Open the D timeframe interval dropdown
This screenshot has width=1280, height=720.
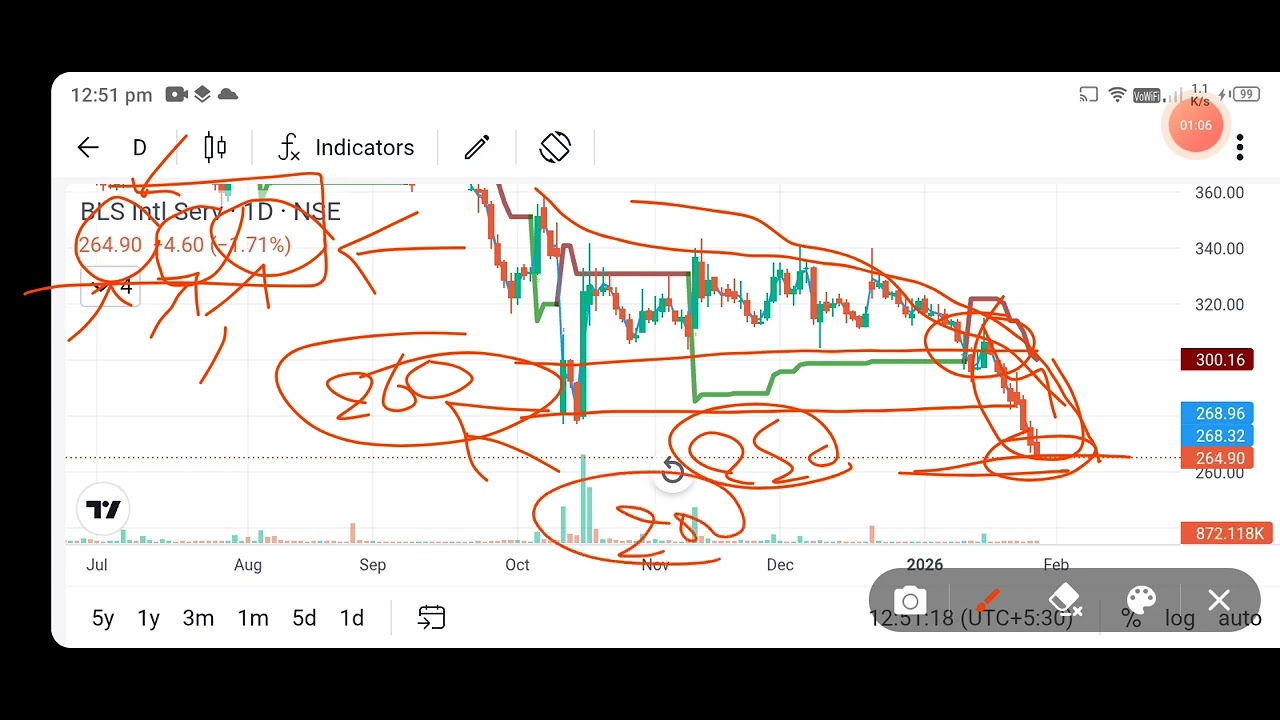pos(140,148)
